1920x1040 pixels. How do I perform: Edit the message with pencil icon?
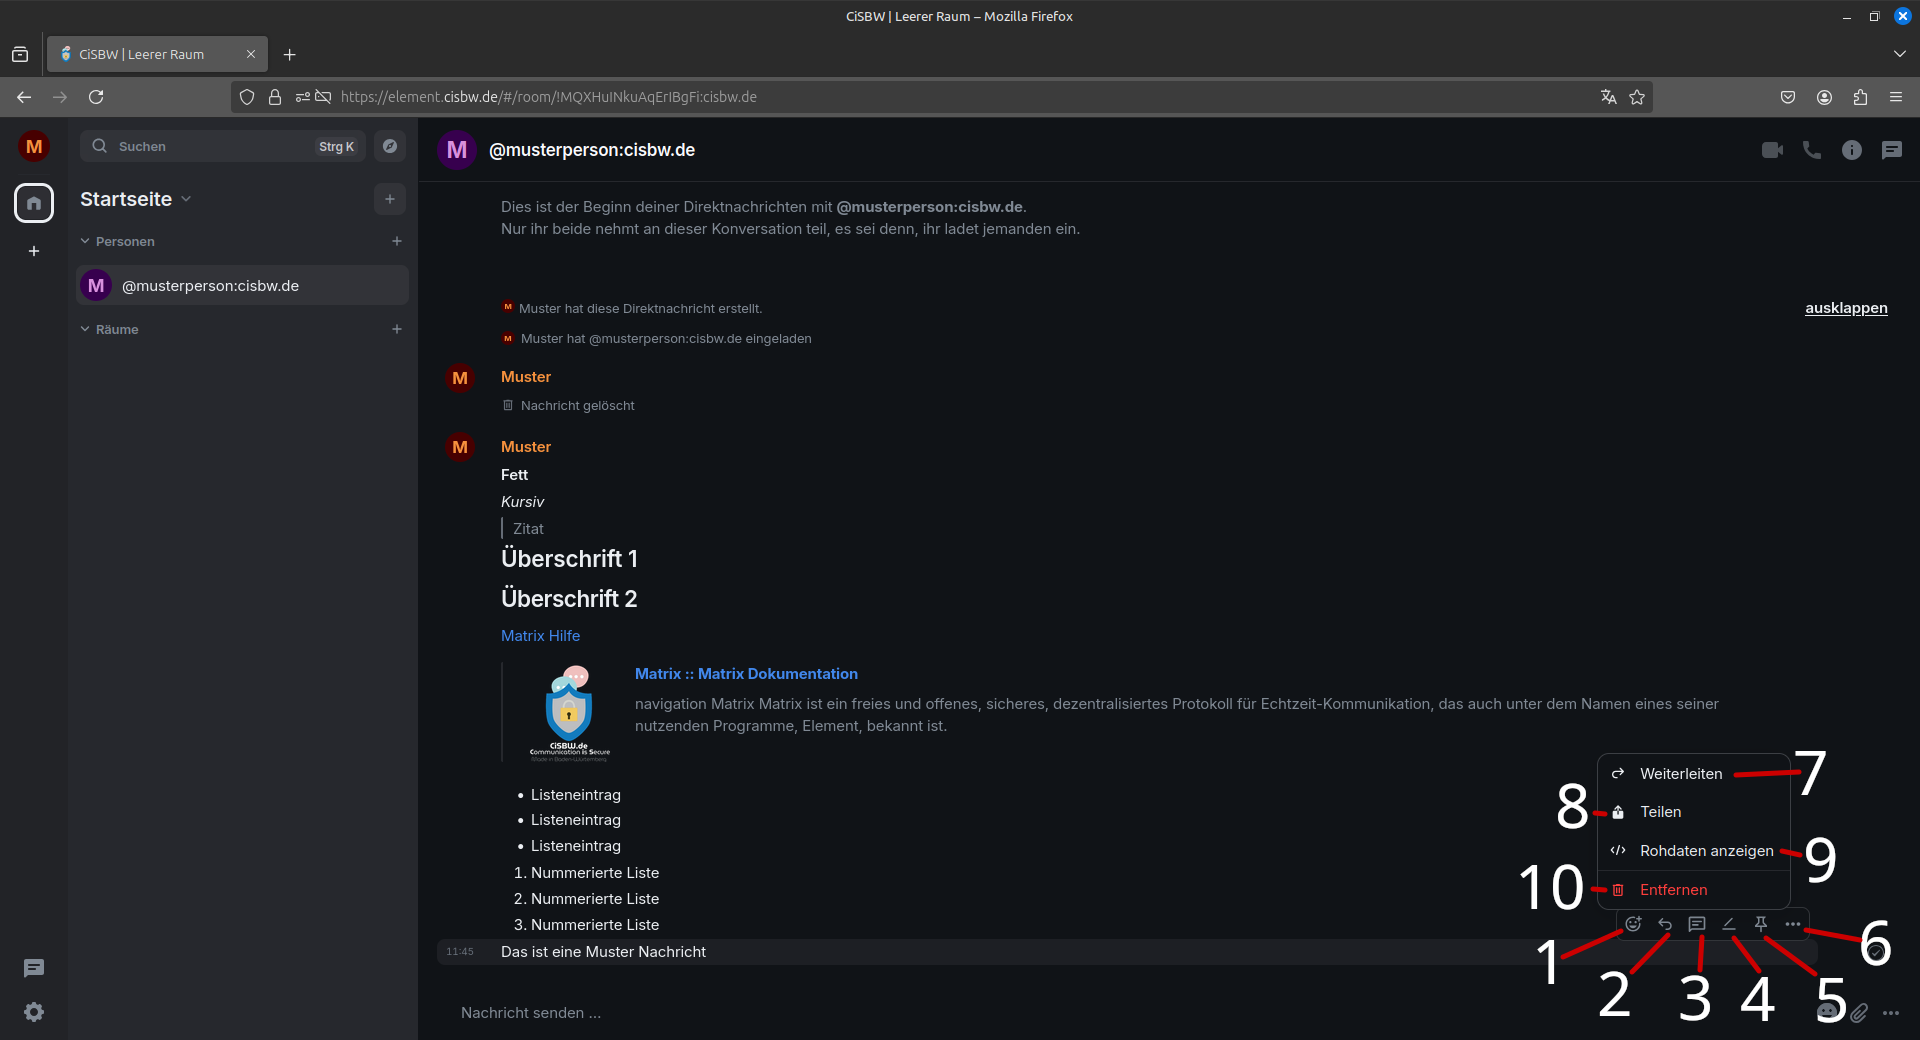tap(1729, 924)
